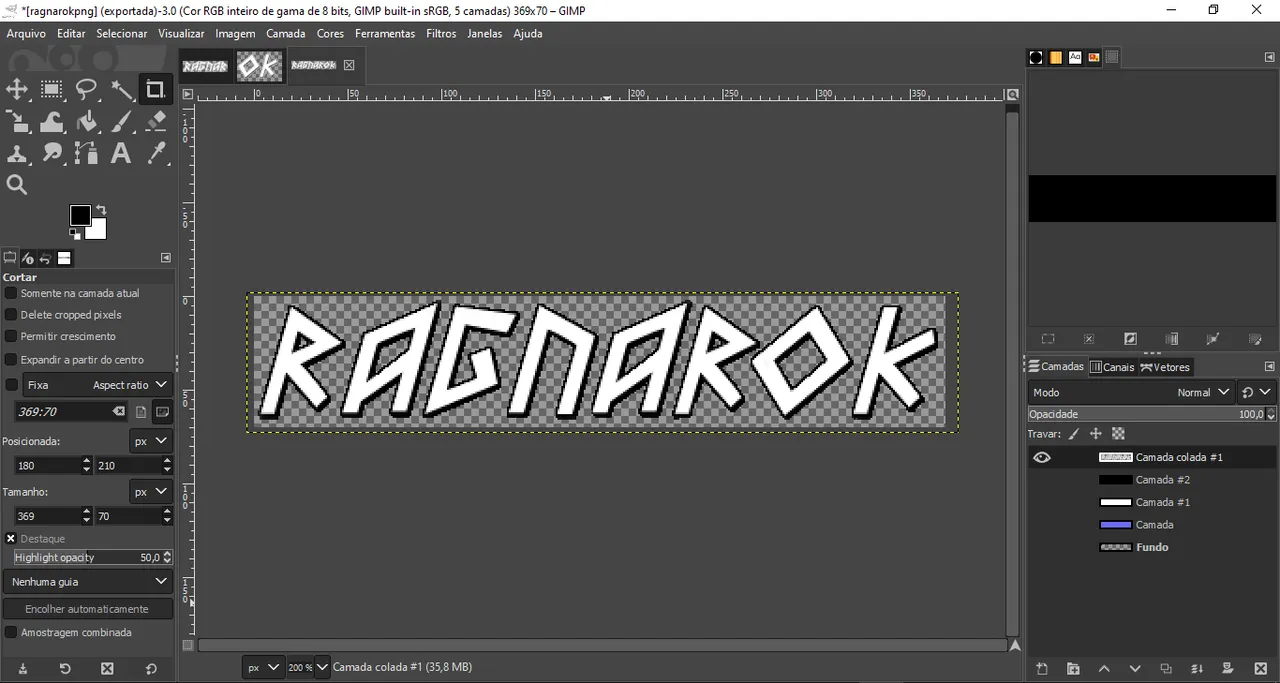
Task: Toggle lock alpha channel in Travar row
Action: (1118, 434)
